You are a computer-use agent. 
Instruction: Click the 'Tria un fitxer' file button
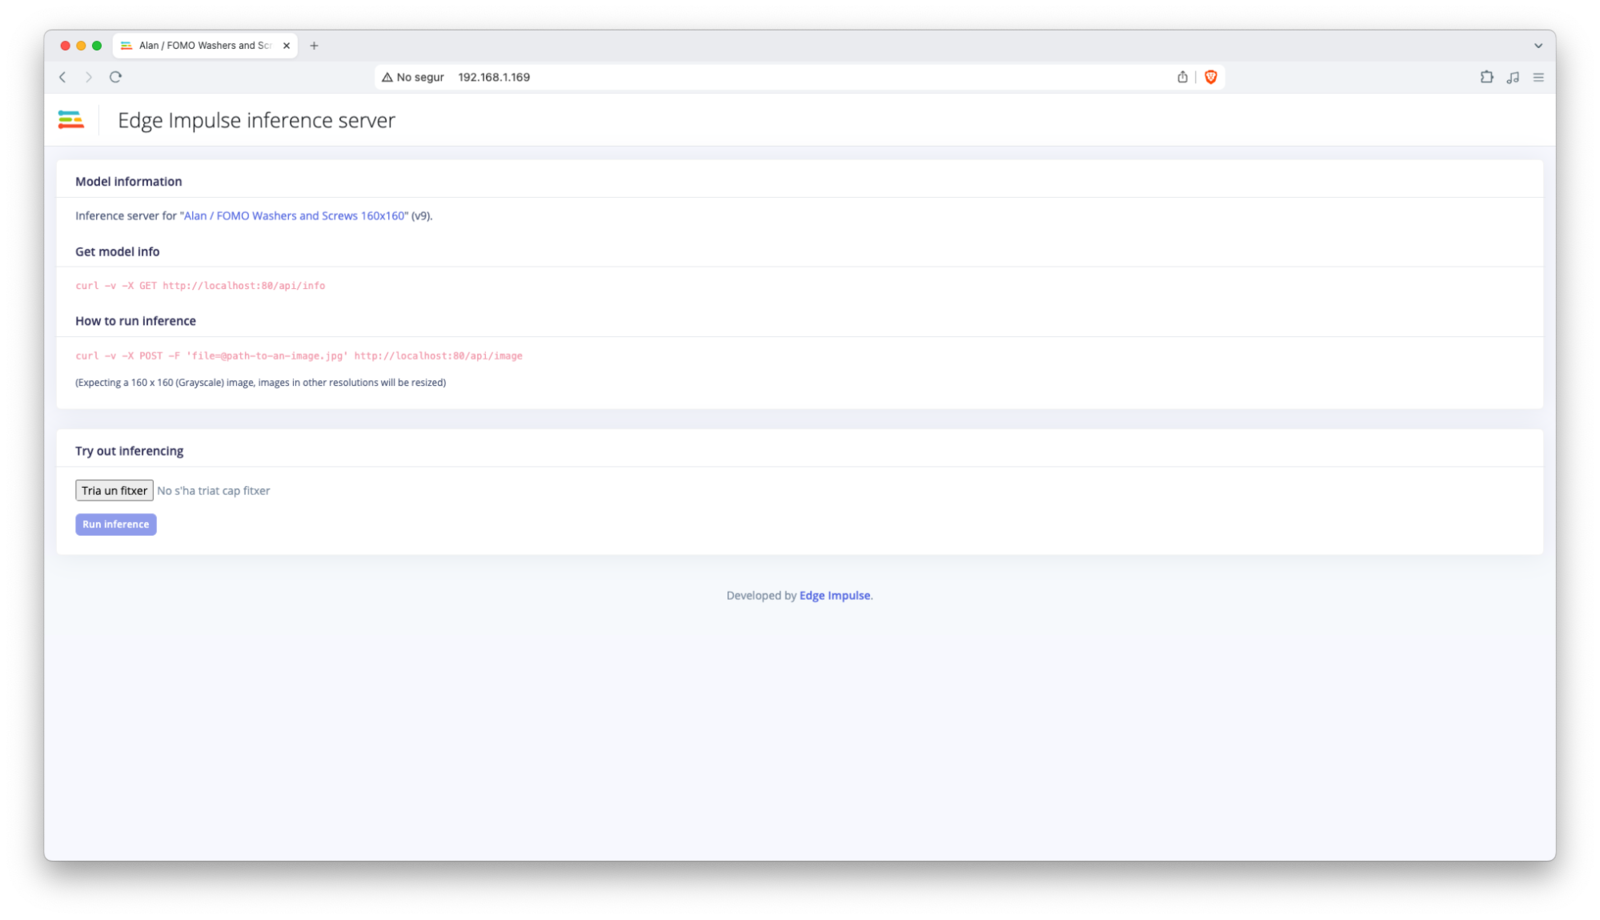coord(114,490)
